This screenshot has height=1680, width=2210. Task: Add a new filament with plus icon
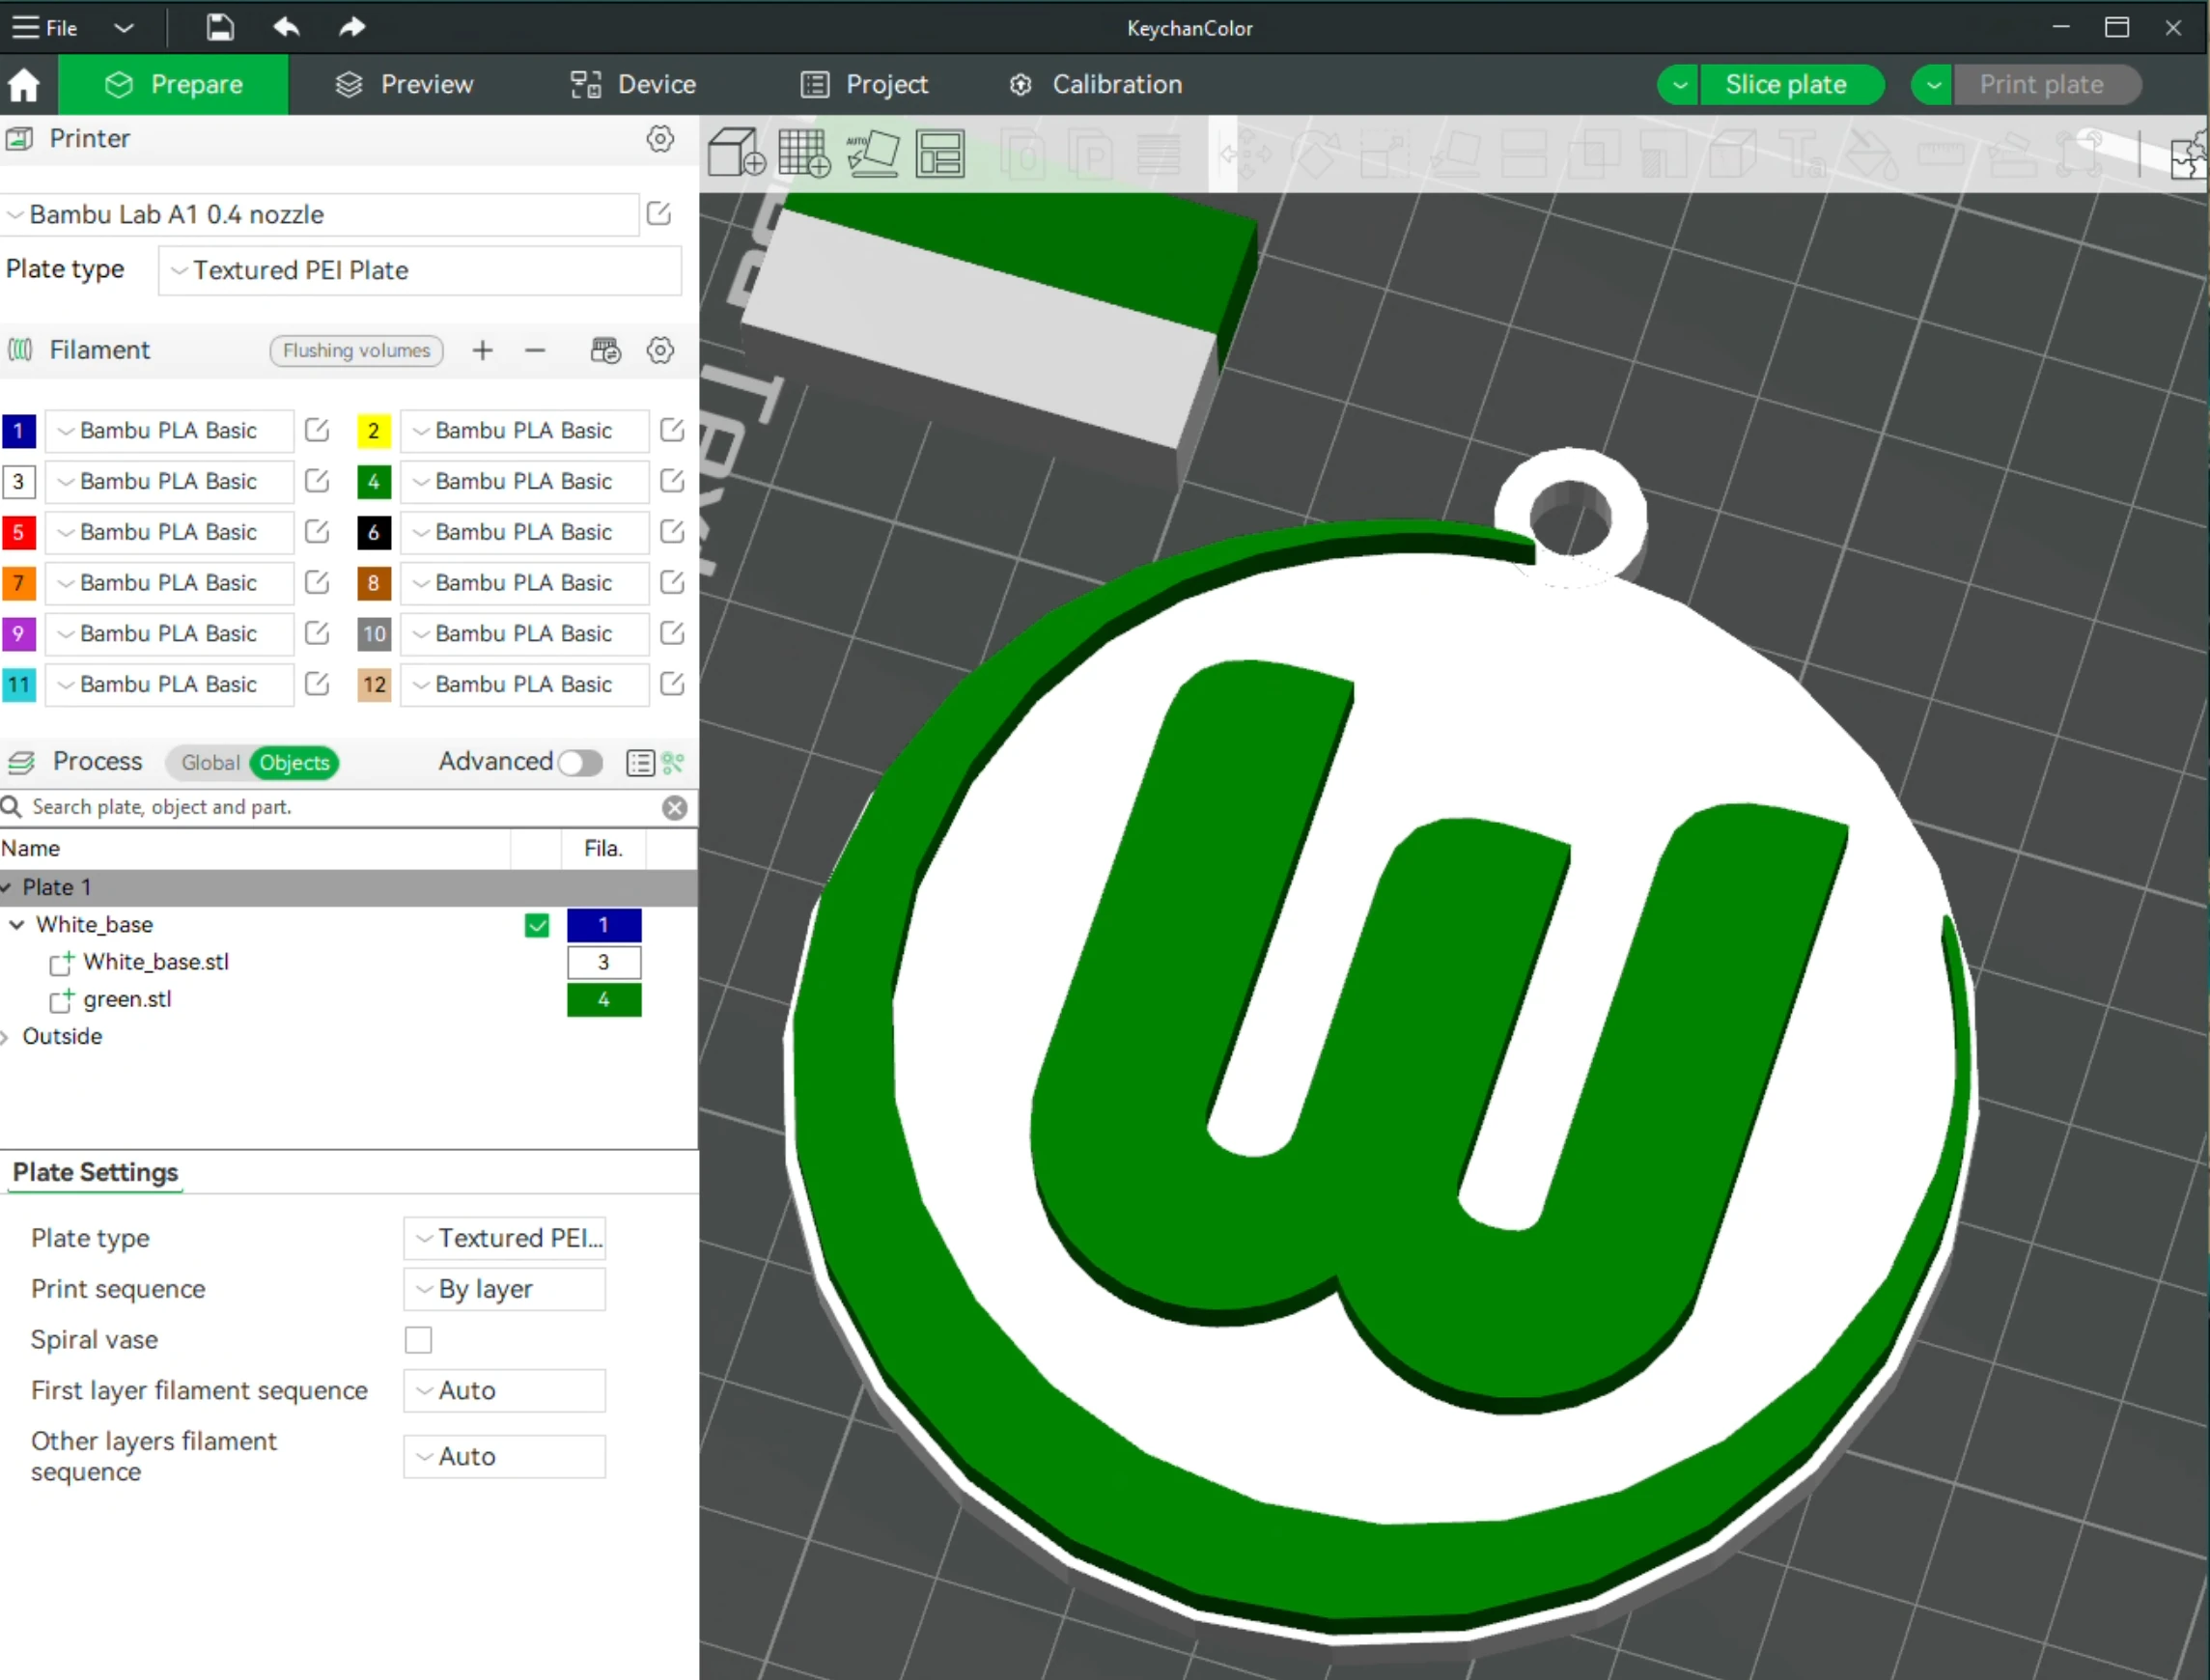point(482,350)
